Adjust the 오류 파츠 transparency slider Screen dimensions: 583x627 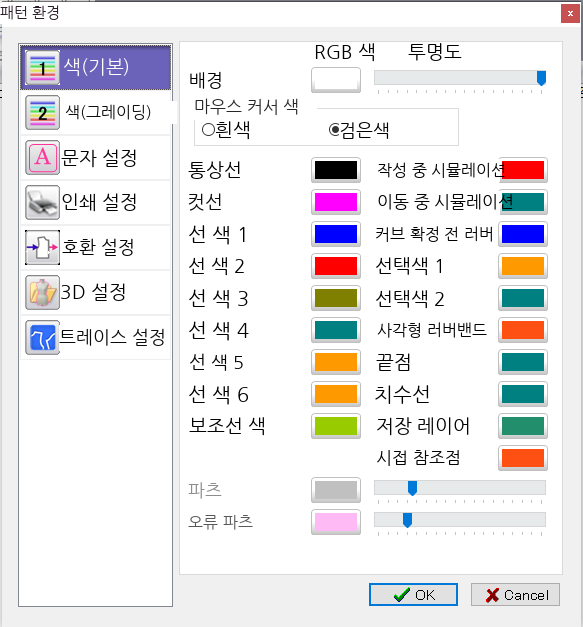pos(460,520)
